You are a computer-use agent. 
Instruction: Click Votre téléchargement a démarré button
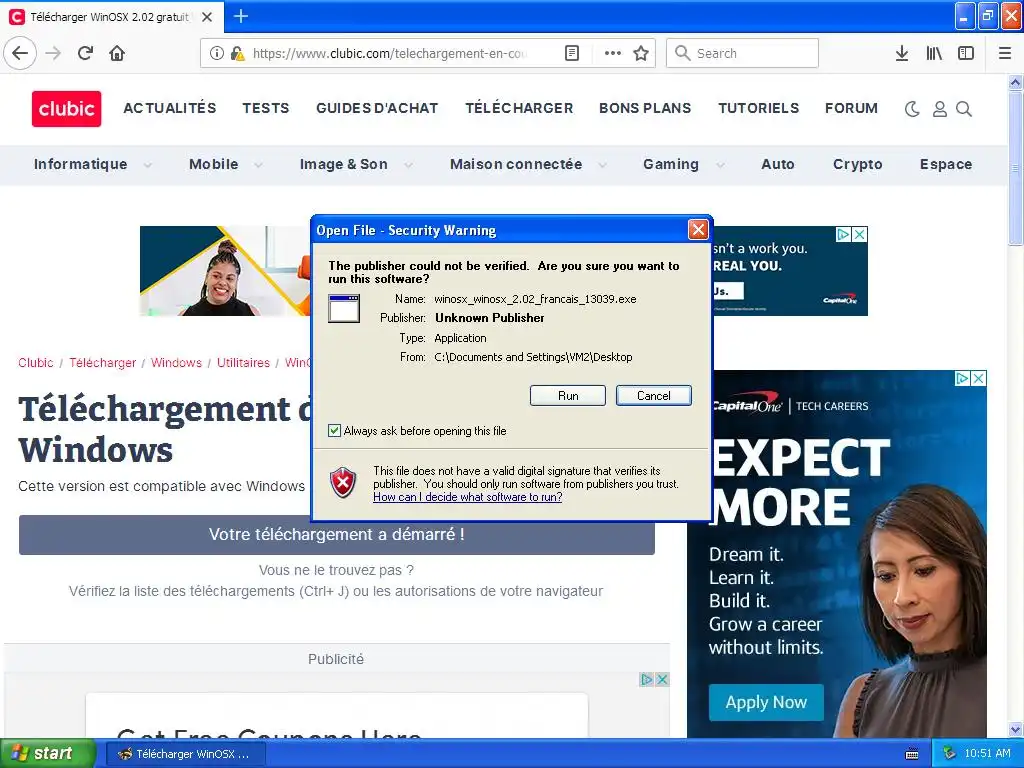[336, 534]
